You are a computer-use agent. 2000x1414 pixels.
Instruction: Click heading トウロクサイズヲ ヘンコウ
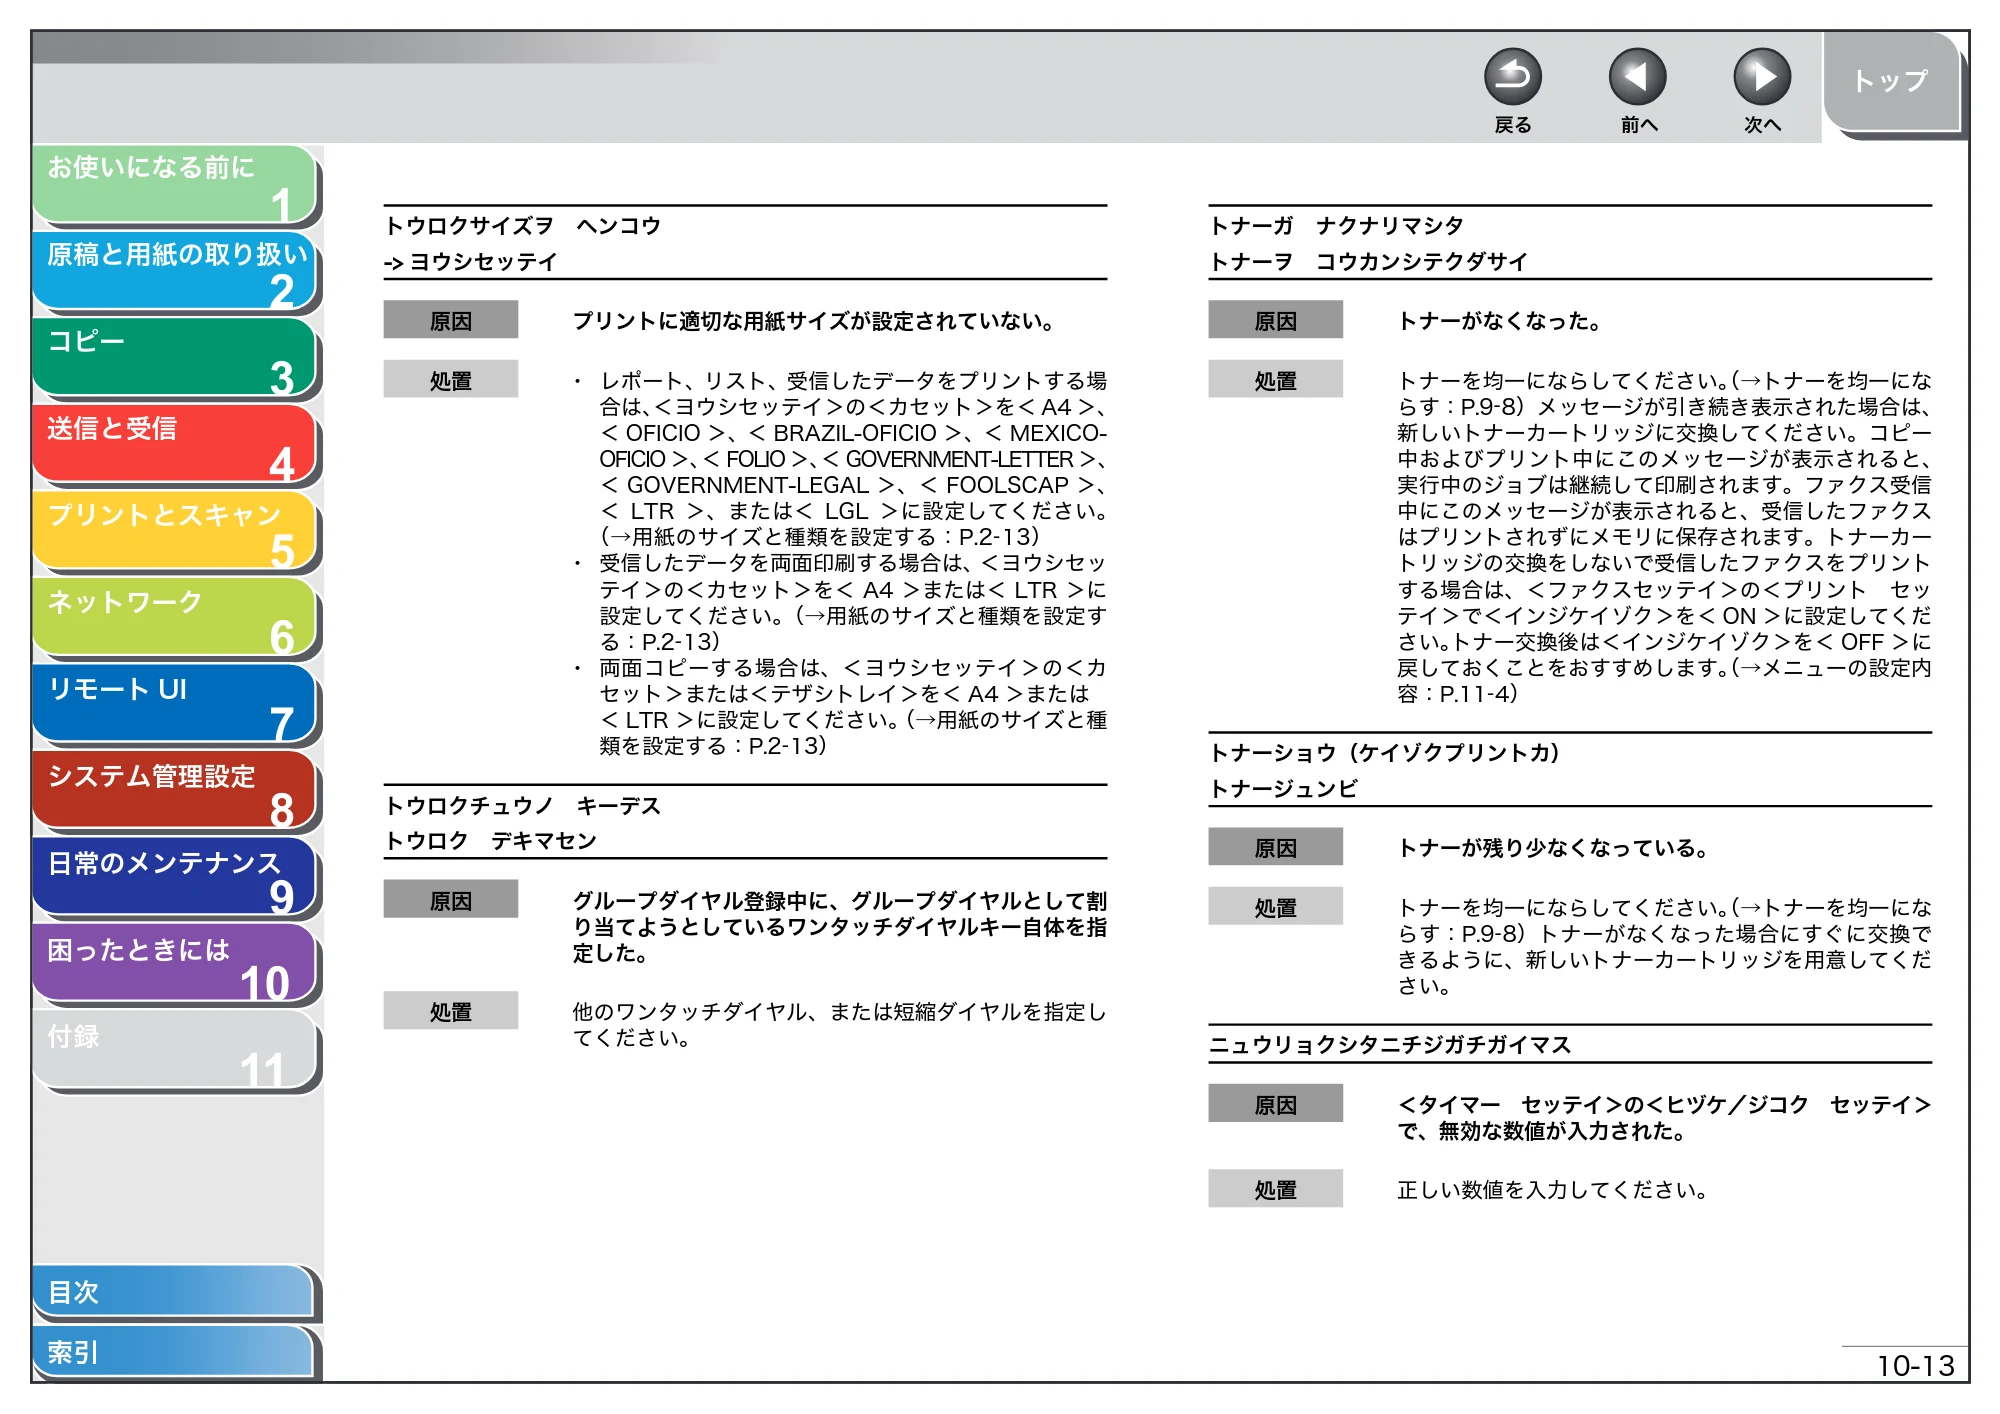[x=523, y=226]
